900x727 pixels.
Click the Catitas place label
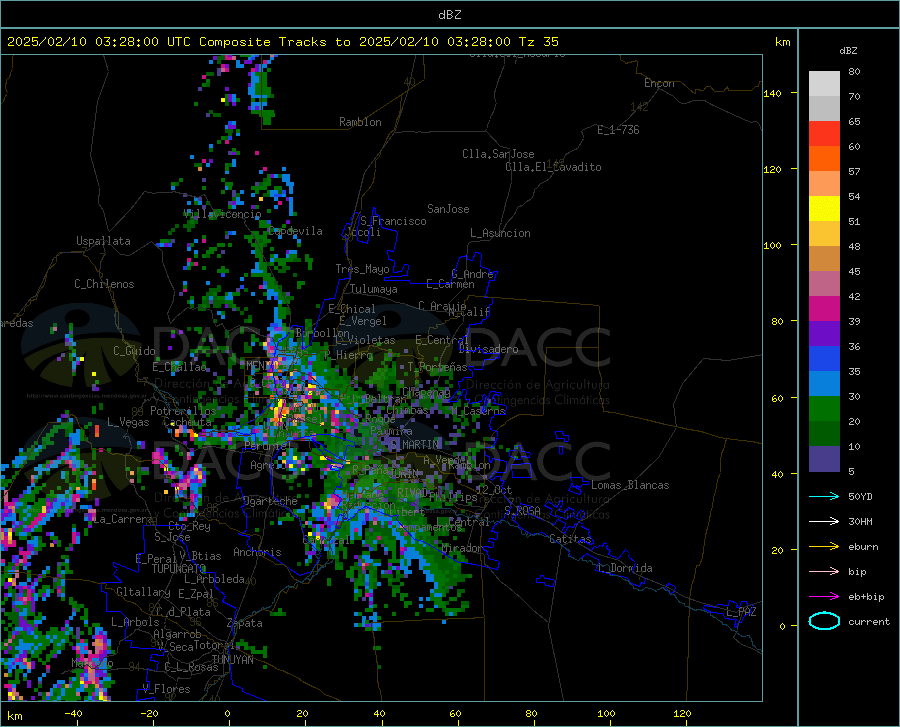[x=571, y=539]
